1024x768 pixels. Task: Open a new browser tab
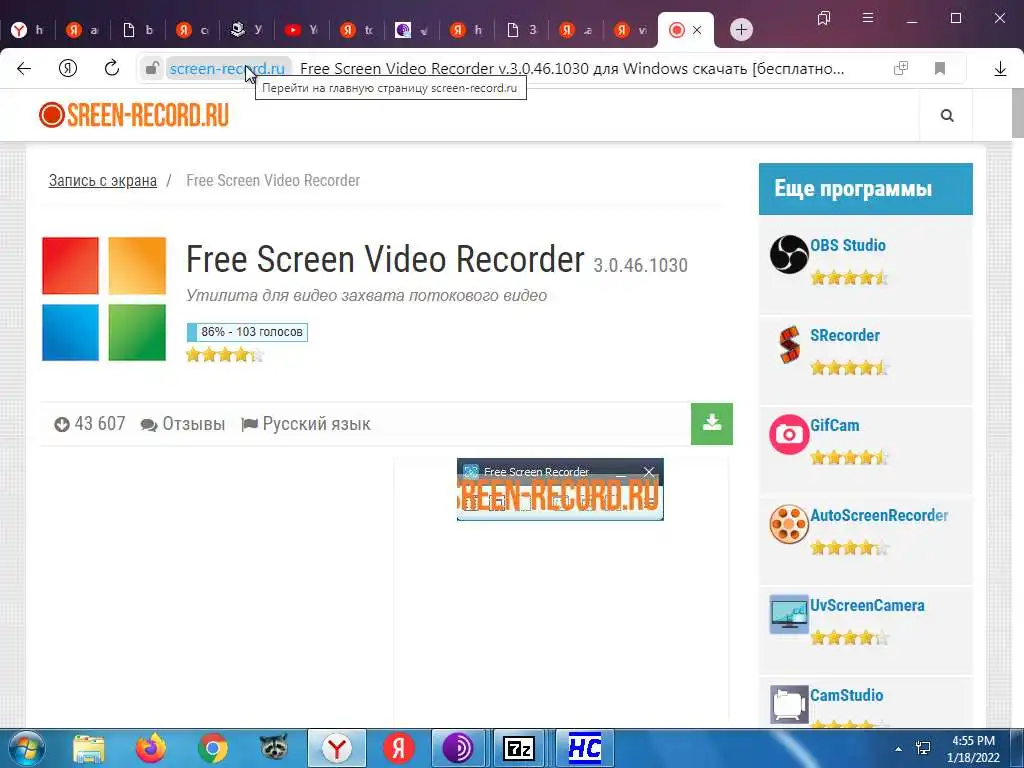[x=741, y=29]
